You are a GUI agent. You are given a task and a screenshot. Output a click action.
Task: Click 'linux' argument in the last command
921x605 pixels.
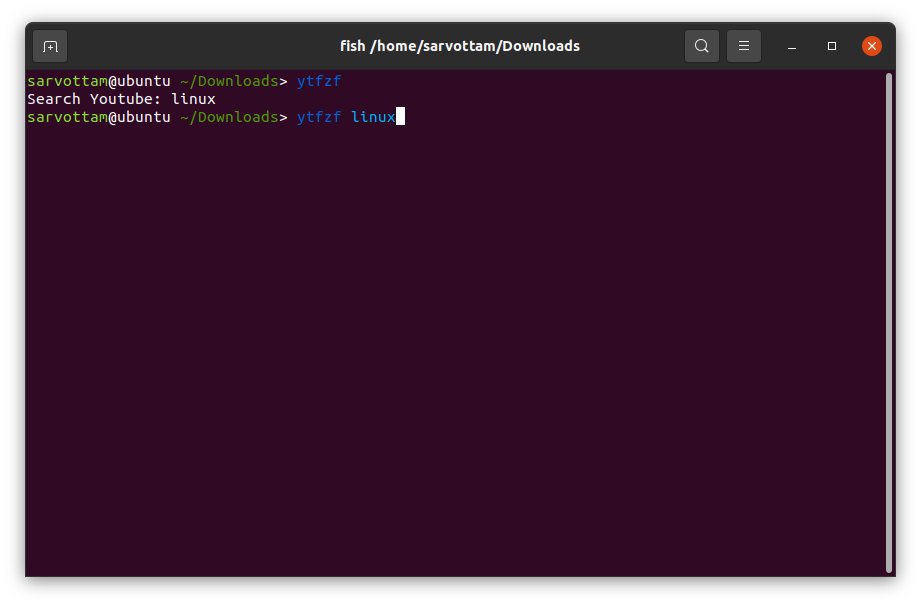tap(373, 117)
